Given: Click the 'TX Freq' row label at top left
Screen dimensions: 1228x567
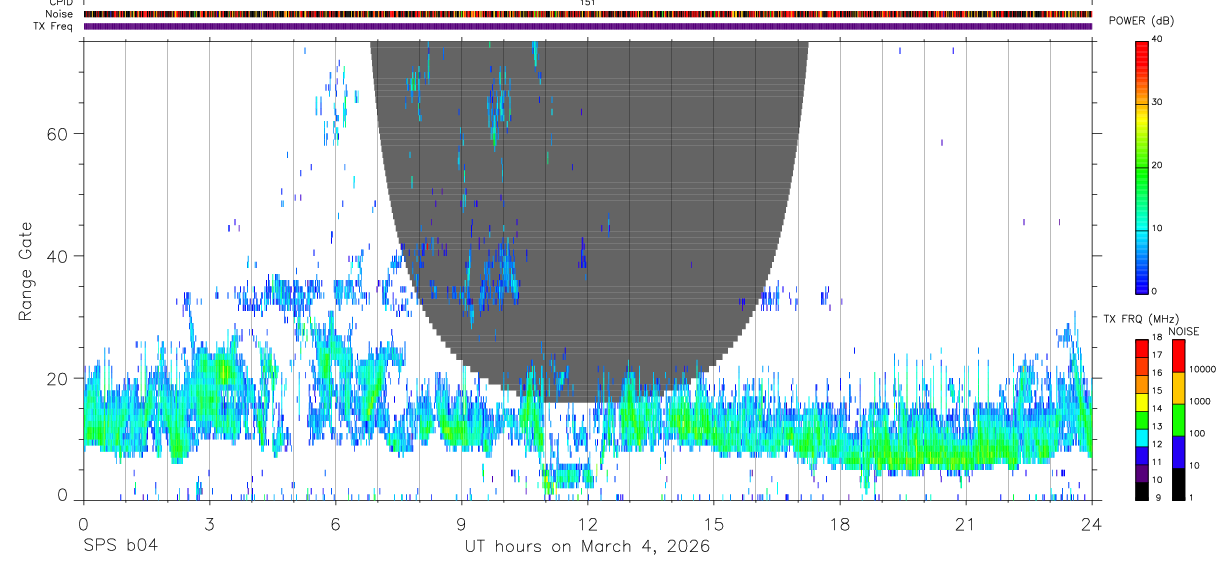Looking at the screenshot, I should coord(55,26).
